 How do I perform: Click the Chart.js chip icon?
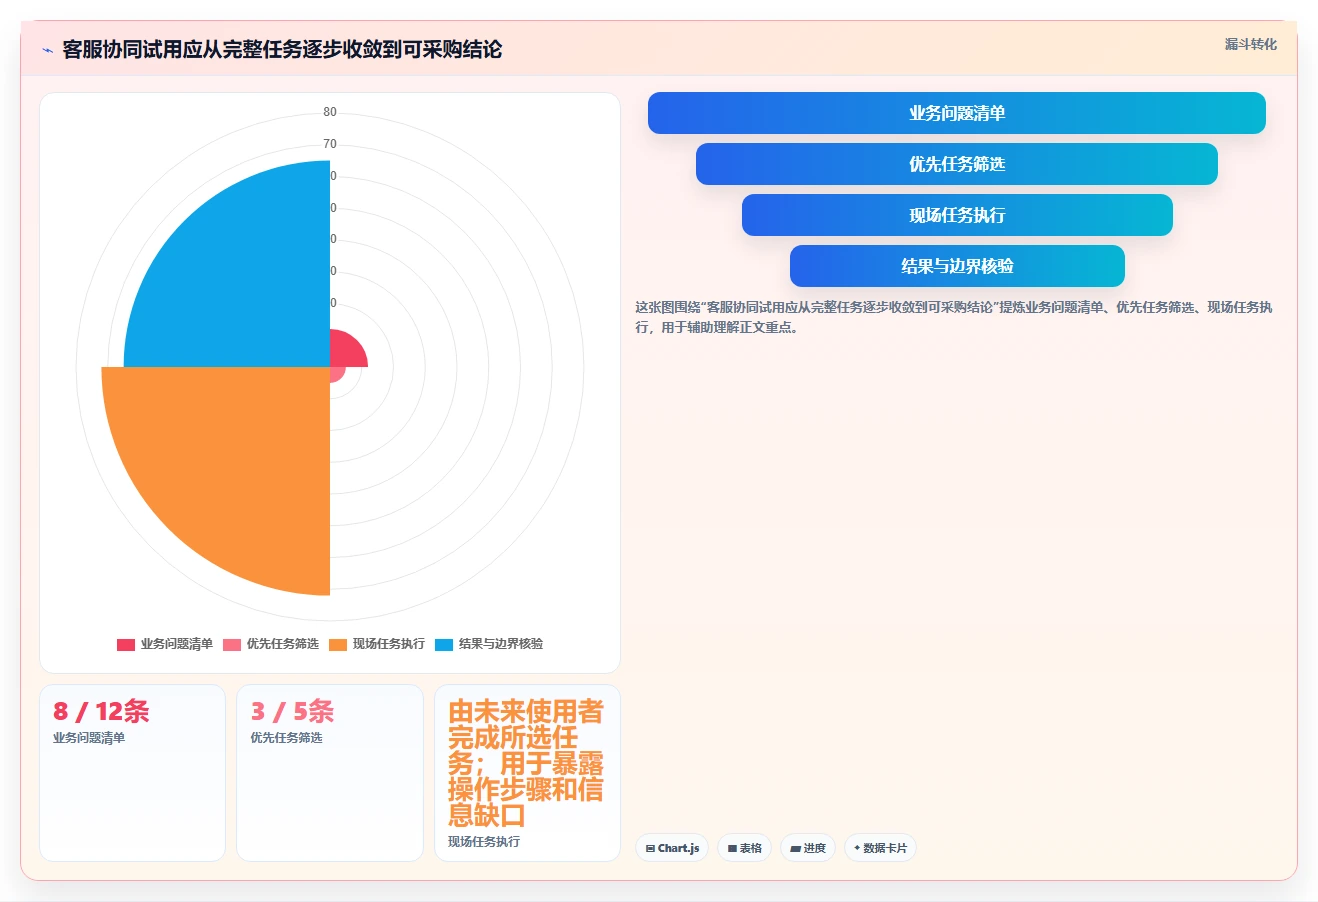[x=650, y=848]
